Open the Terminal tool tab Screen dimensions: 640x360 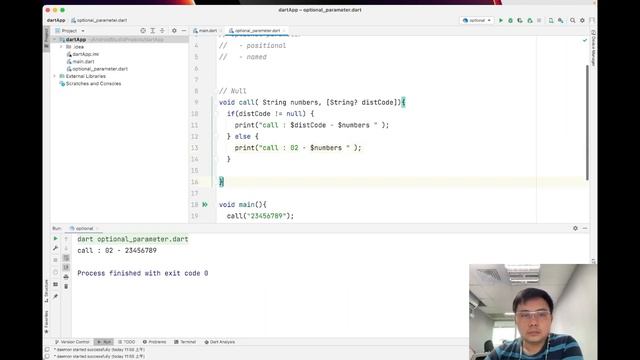point(185,342)
